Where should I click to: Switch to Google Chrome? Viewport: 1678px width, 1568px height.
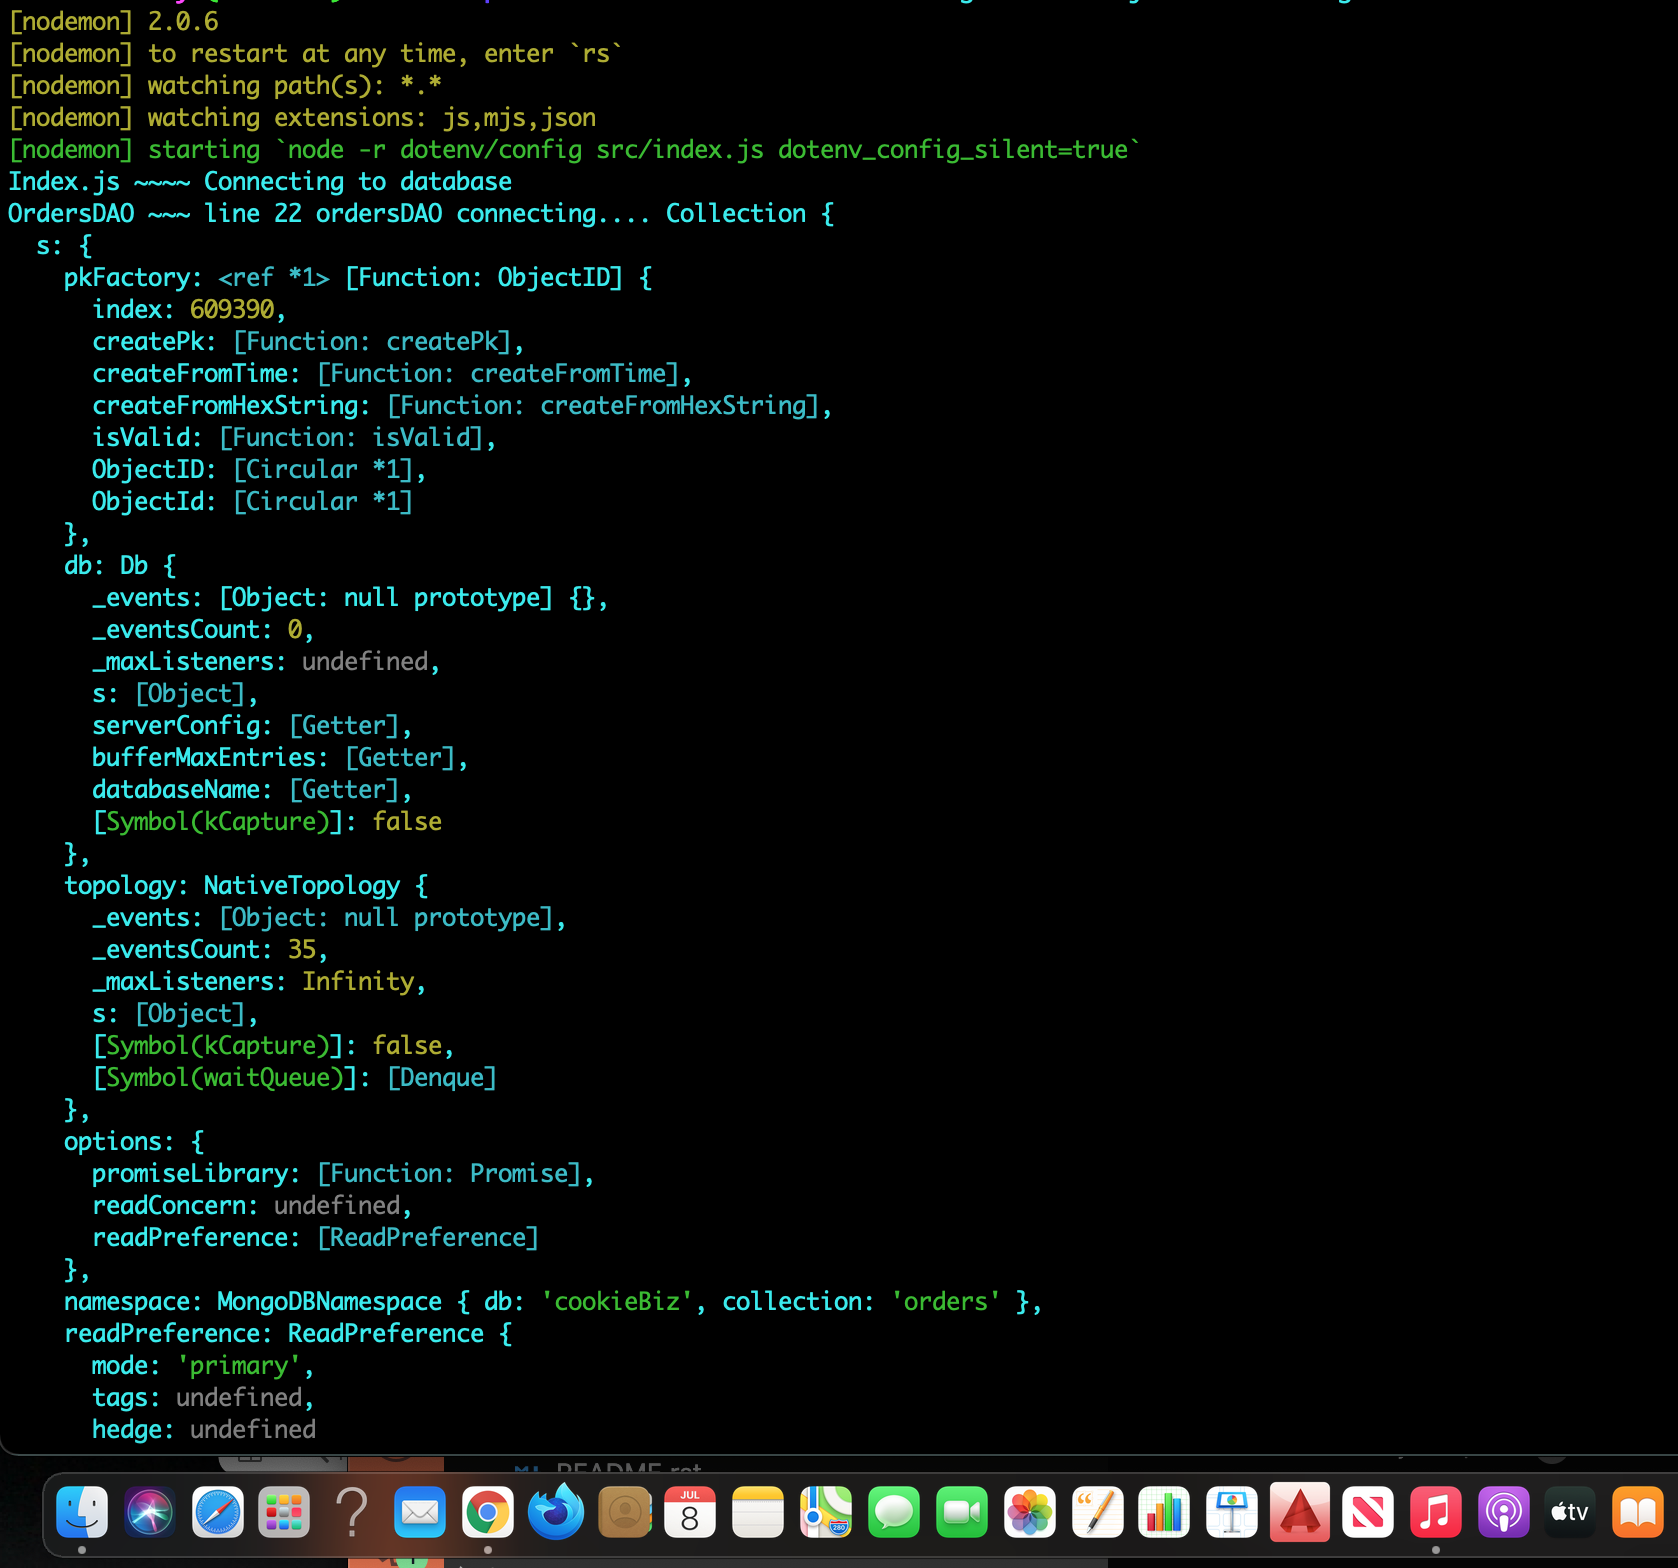click(487, 1512)
